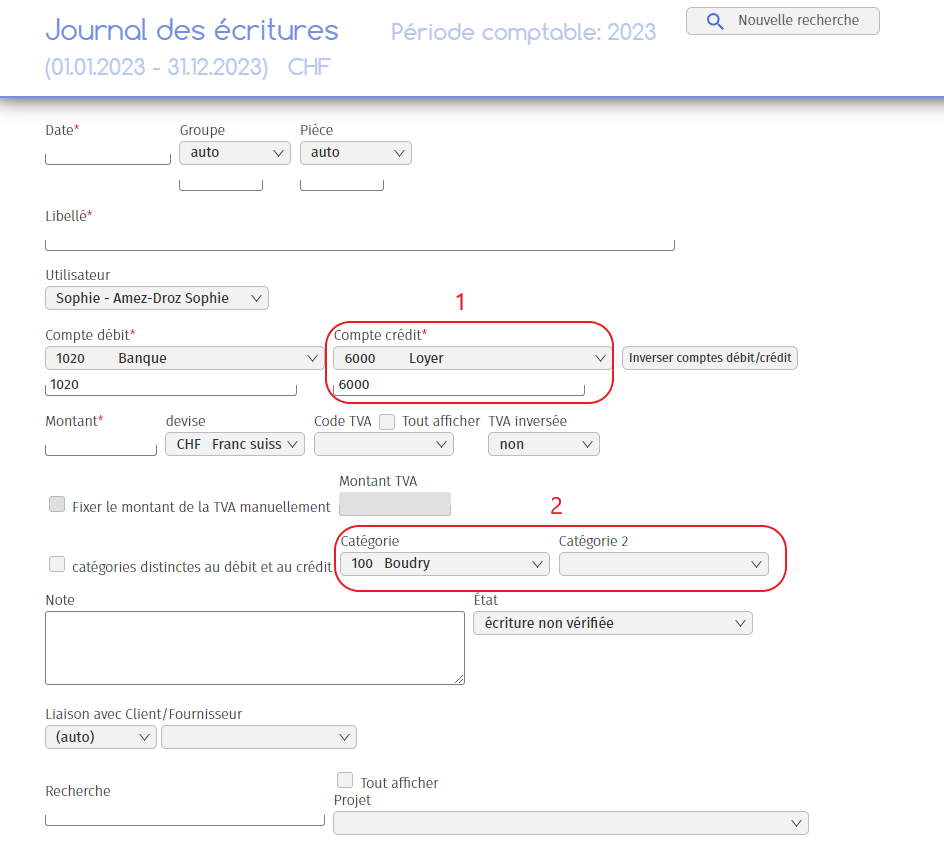Toggle catégories distinctes au débit et au crédit
This screenshot has width=944, height=859.
[57, 565]
